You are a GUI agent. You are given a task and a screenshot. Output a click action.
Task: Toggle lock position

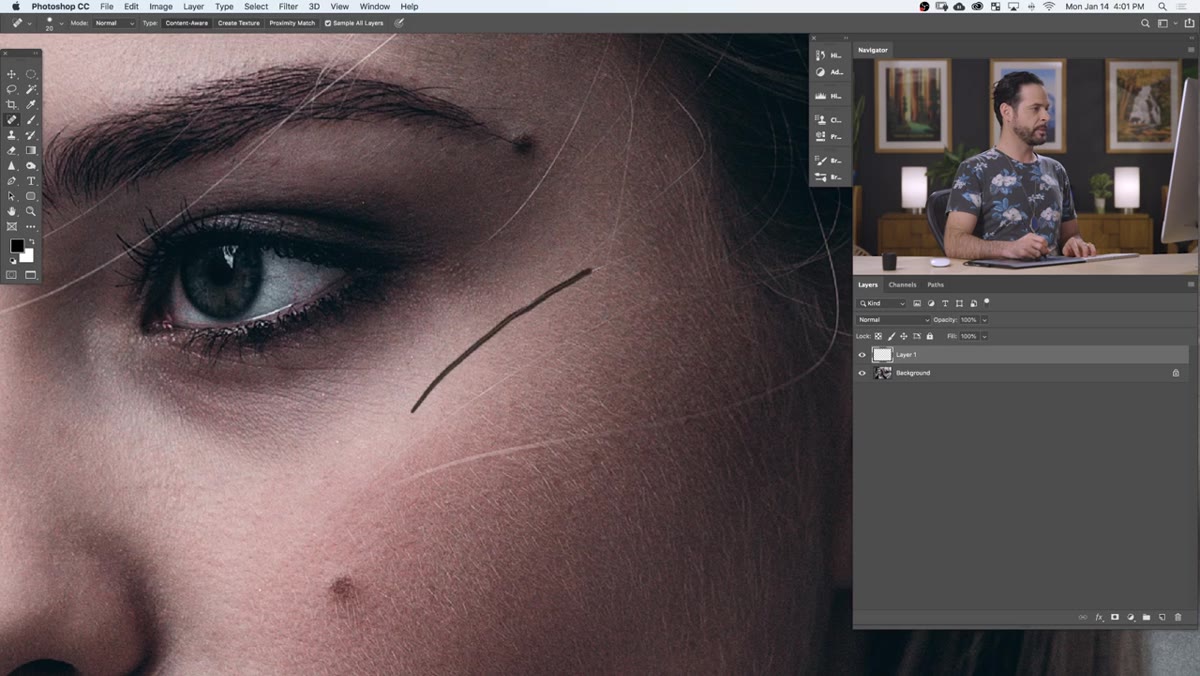tap(904, 336)
